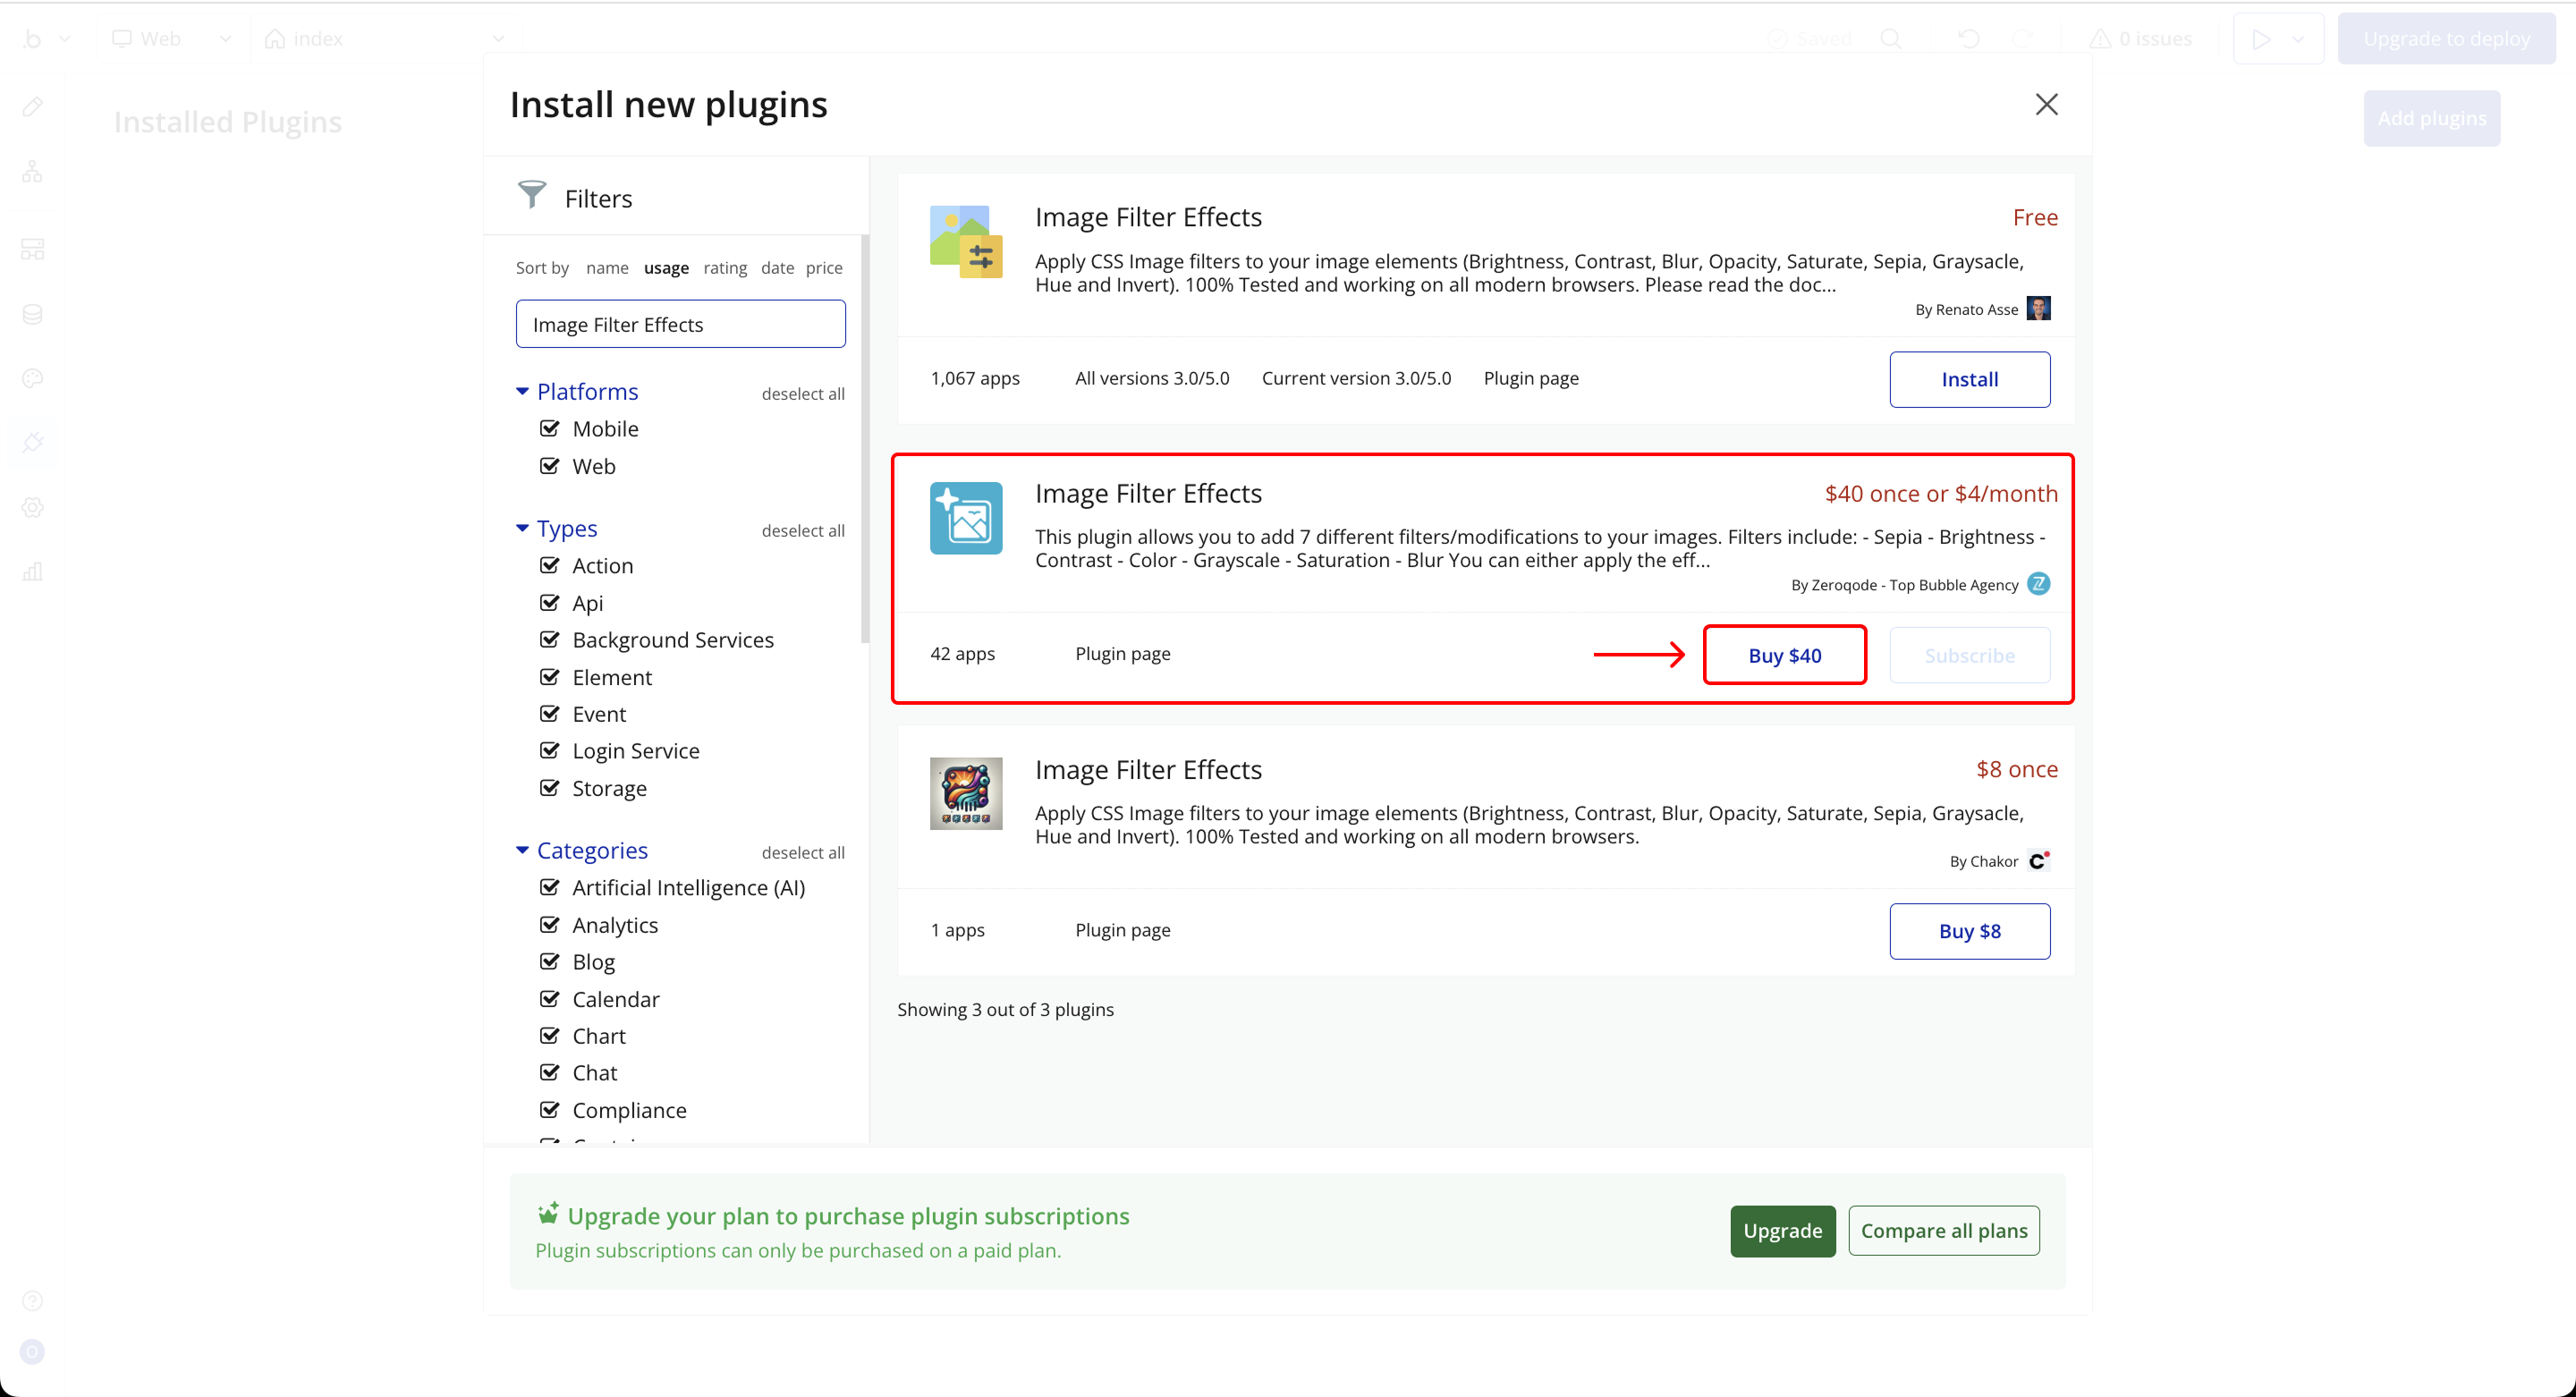This screenshot has height=1397, width=2576.
Task: Collapse the Categories filter section
Action: click(522, 850)
